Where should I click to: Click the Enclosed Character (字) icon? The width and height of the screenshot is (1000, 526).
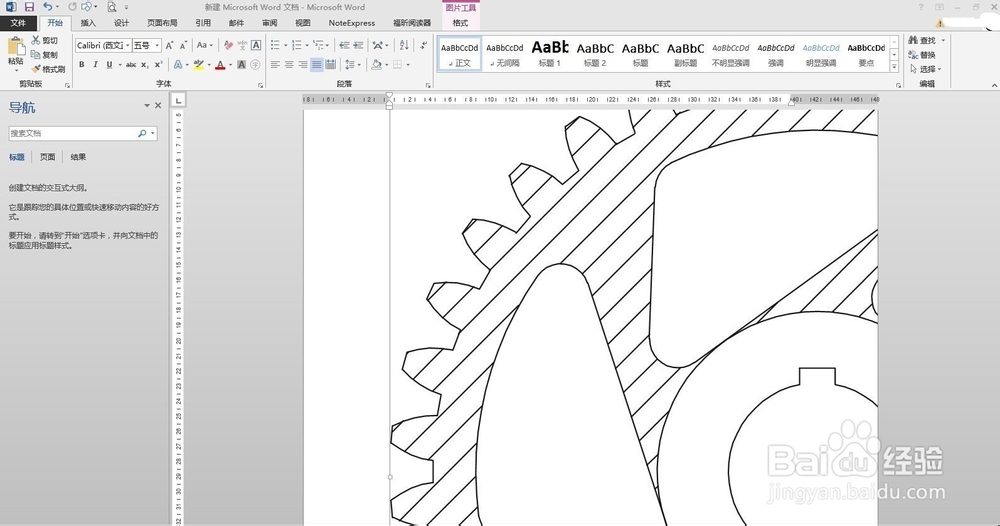tap(255, 64)
